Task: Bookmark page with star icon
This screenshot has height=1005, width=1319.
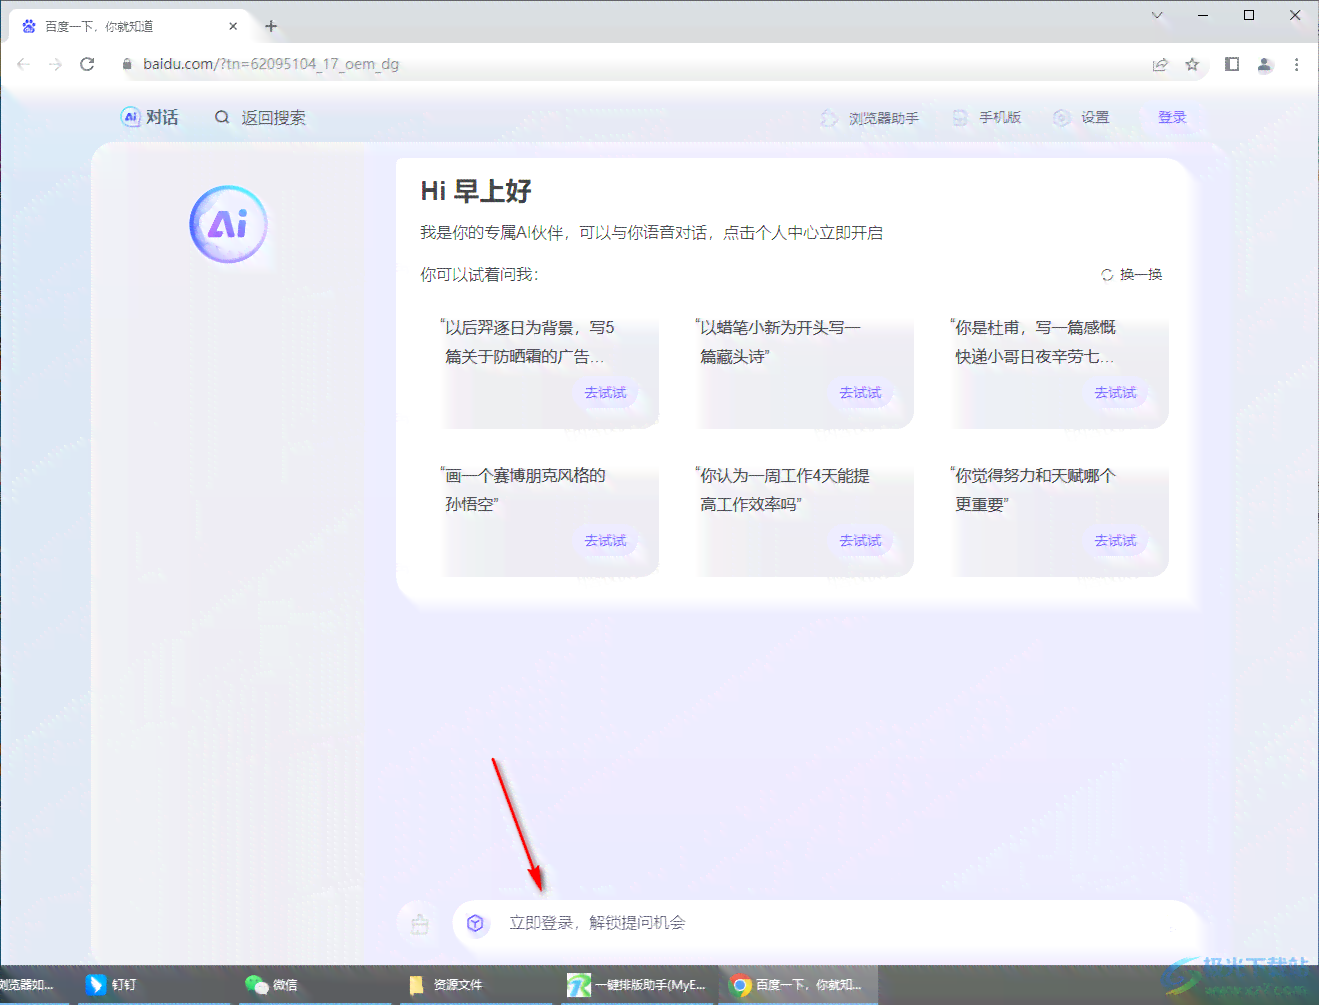Action: pyautogui.click(x=1192, y=64)
